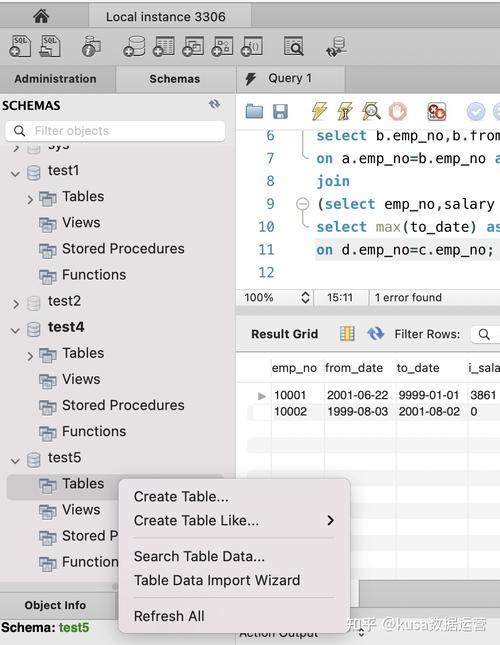Expand Tables under test4
The height and width of the screenshot is (645, 500).
[30, 356]
